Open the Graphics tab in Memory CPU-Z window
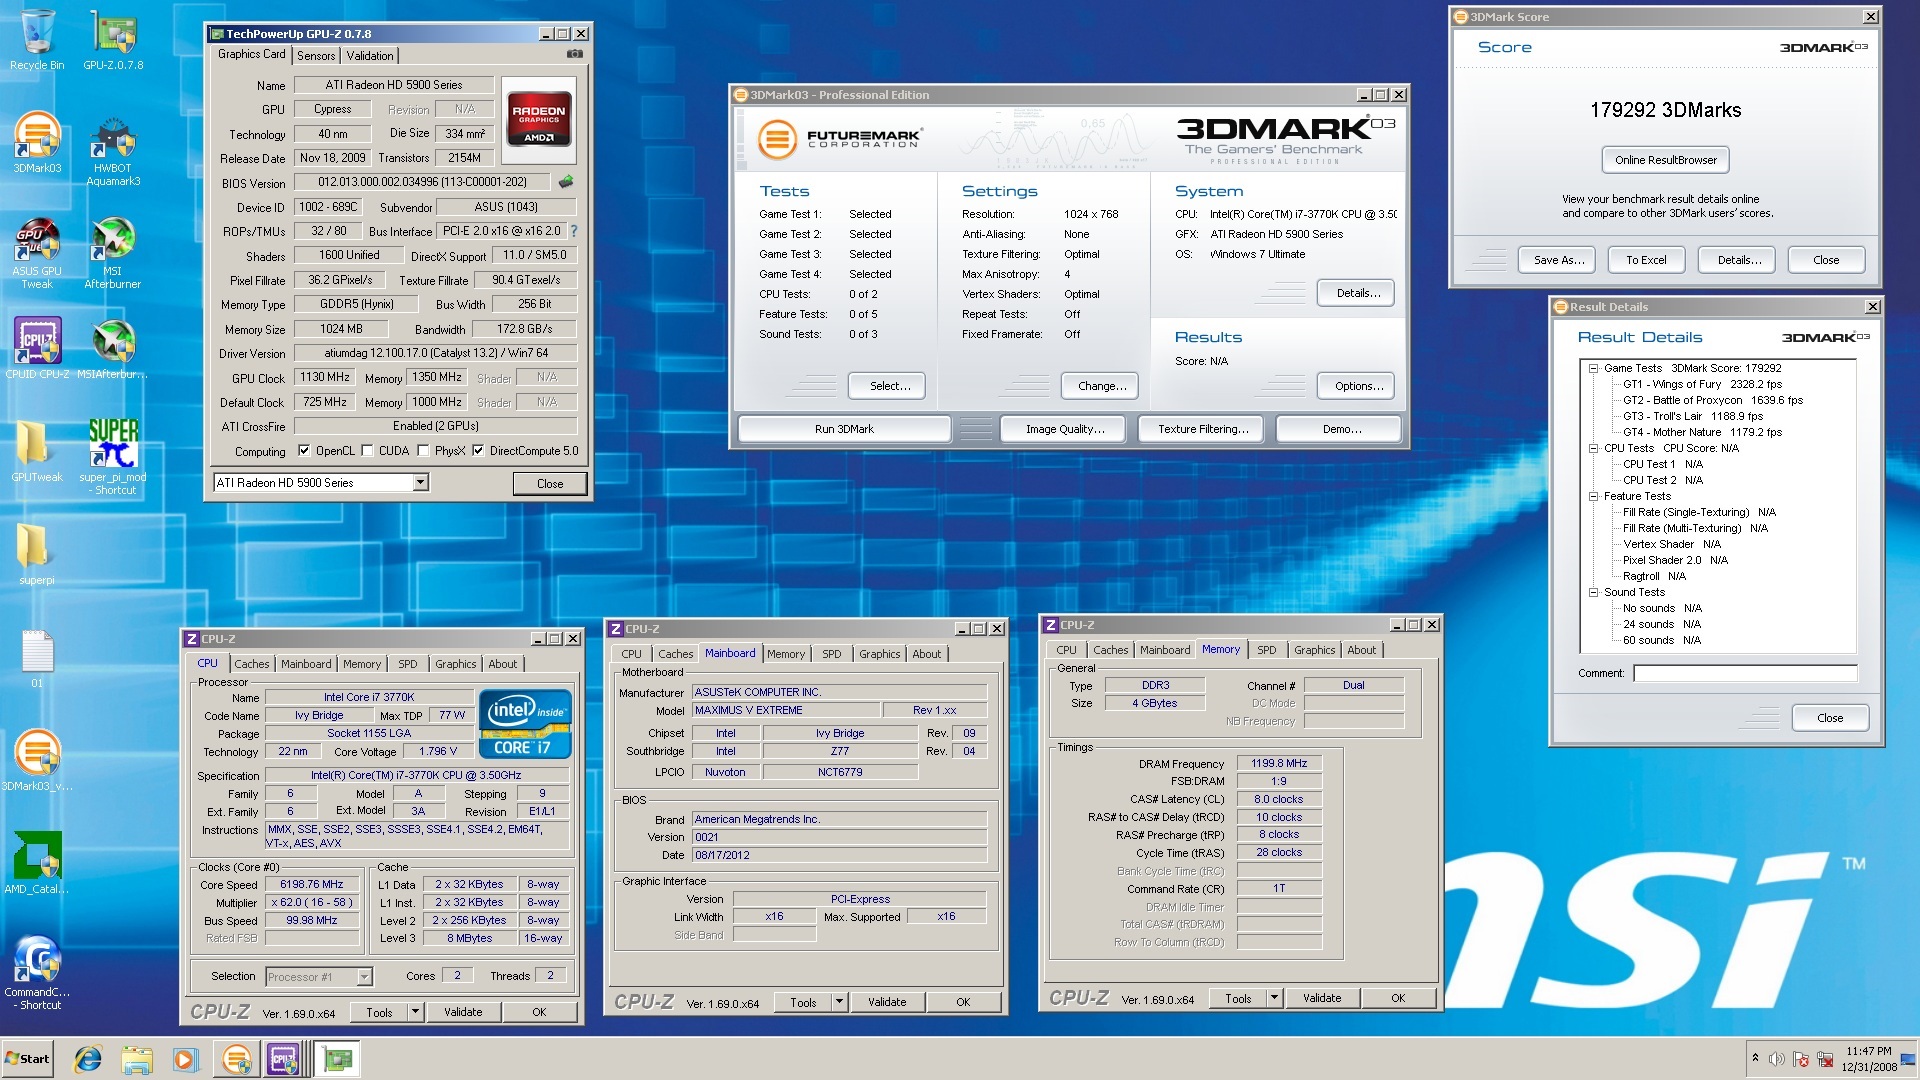 [x=1314, y=650]
